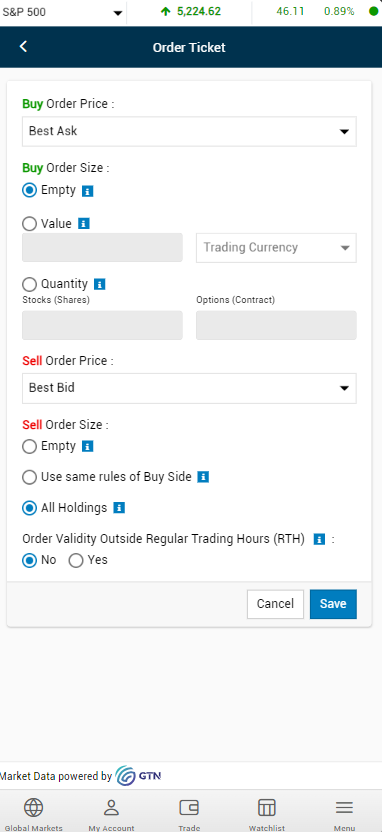
Task: Select the Value radio button for buy size
Action: [30, 224]
